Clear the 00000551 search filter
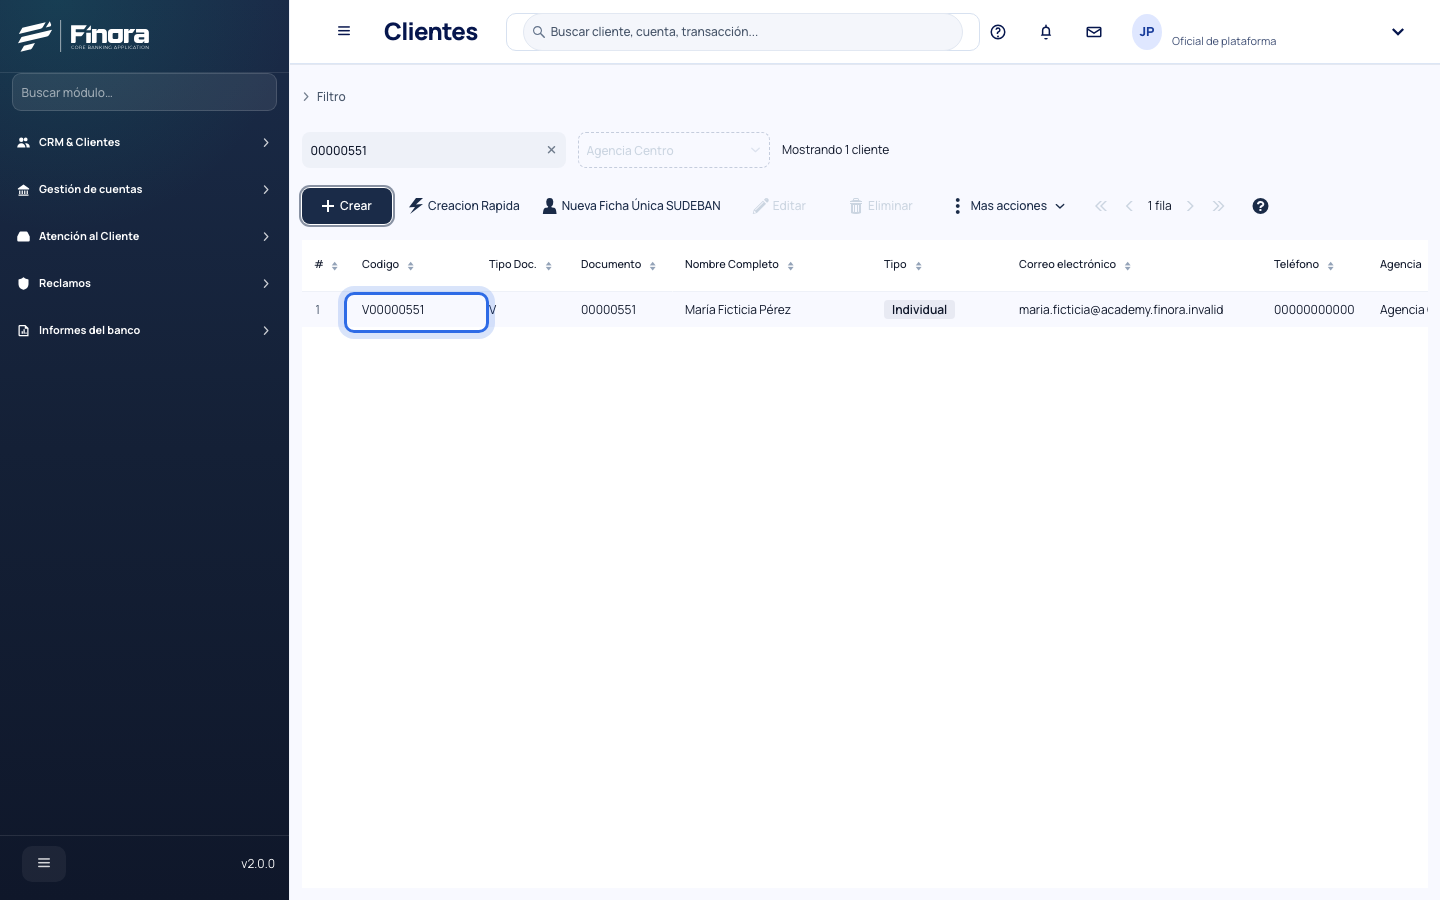Screen dimensions: 1440x900 pyautogui.click(x=551, y=150)
